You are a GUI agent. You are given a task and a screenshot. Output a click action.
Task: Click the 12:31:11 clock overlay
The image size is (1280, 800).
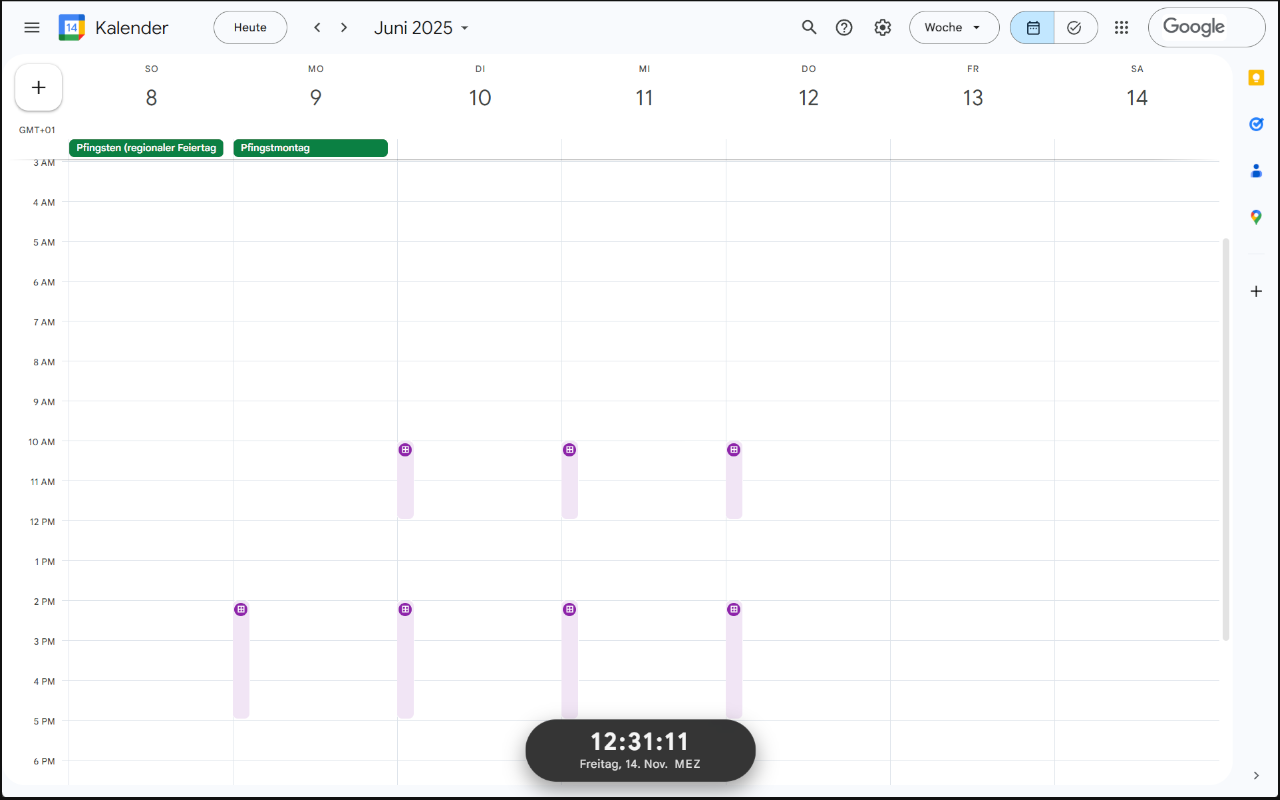[640, 750]
